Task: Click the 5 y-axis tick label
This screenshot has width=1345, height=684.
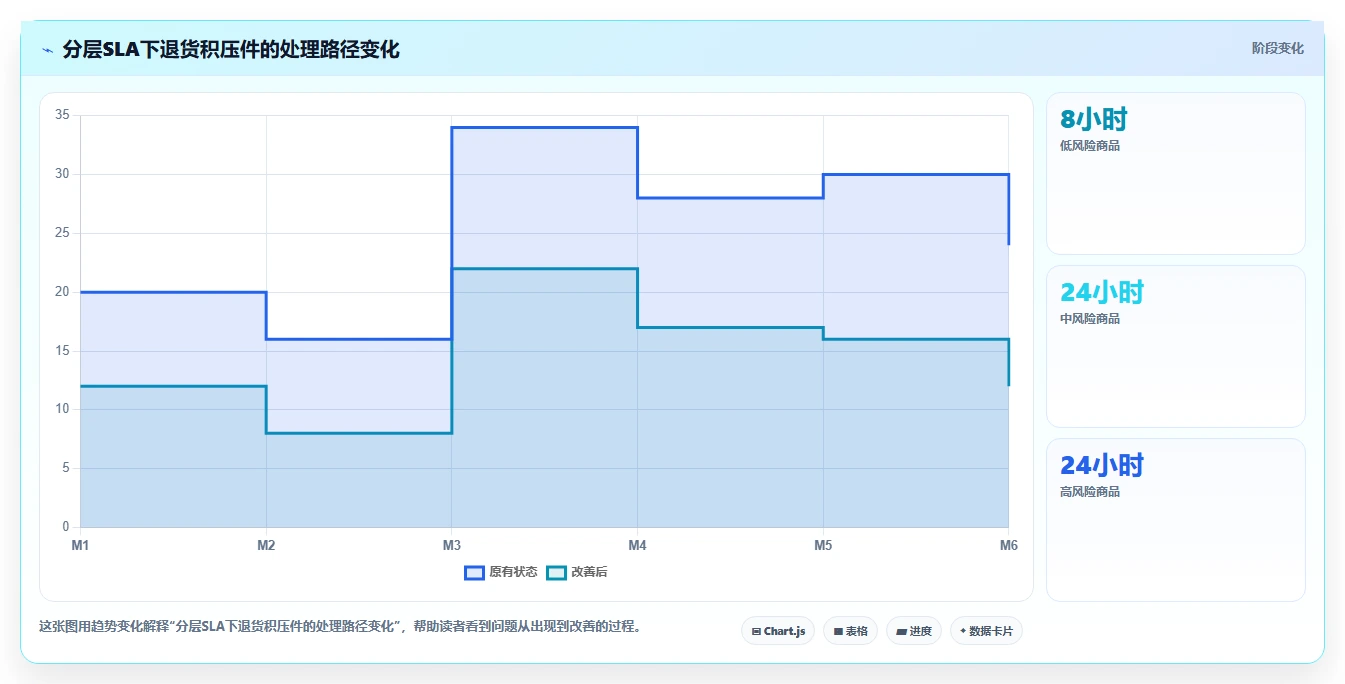Action: 66,468
